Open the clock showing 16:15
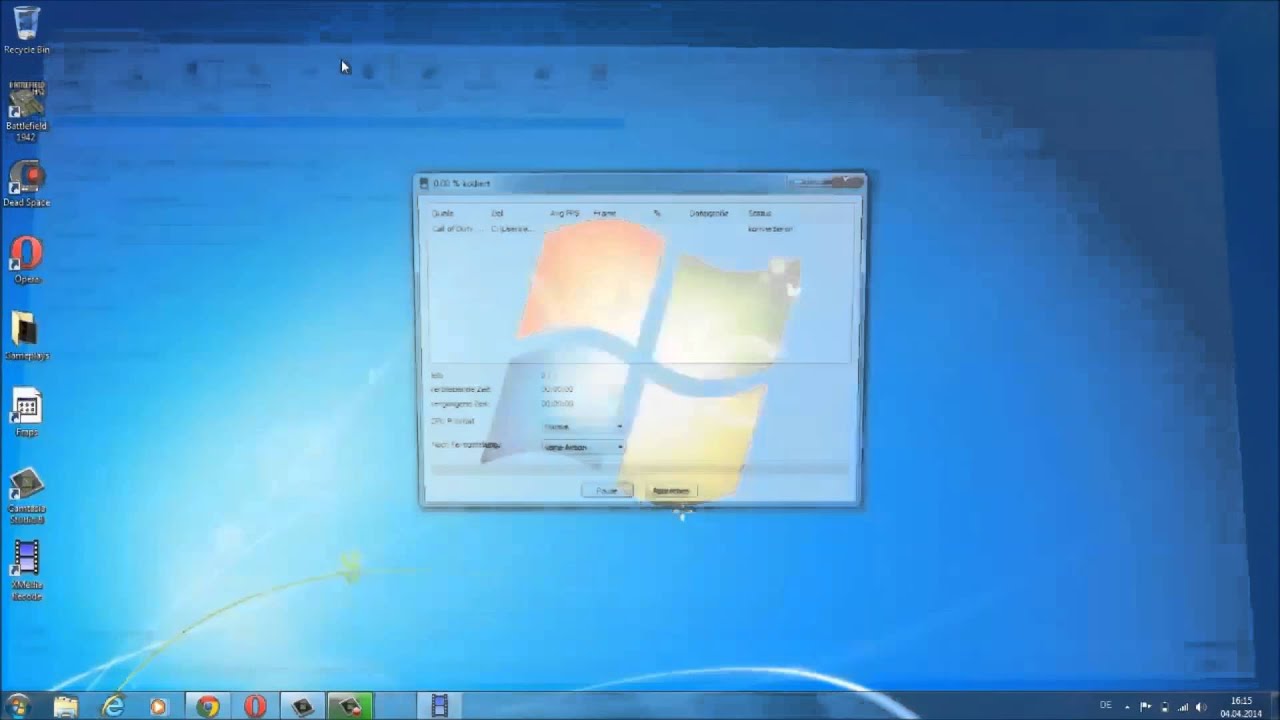 click(1240, 706)
